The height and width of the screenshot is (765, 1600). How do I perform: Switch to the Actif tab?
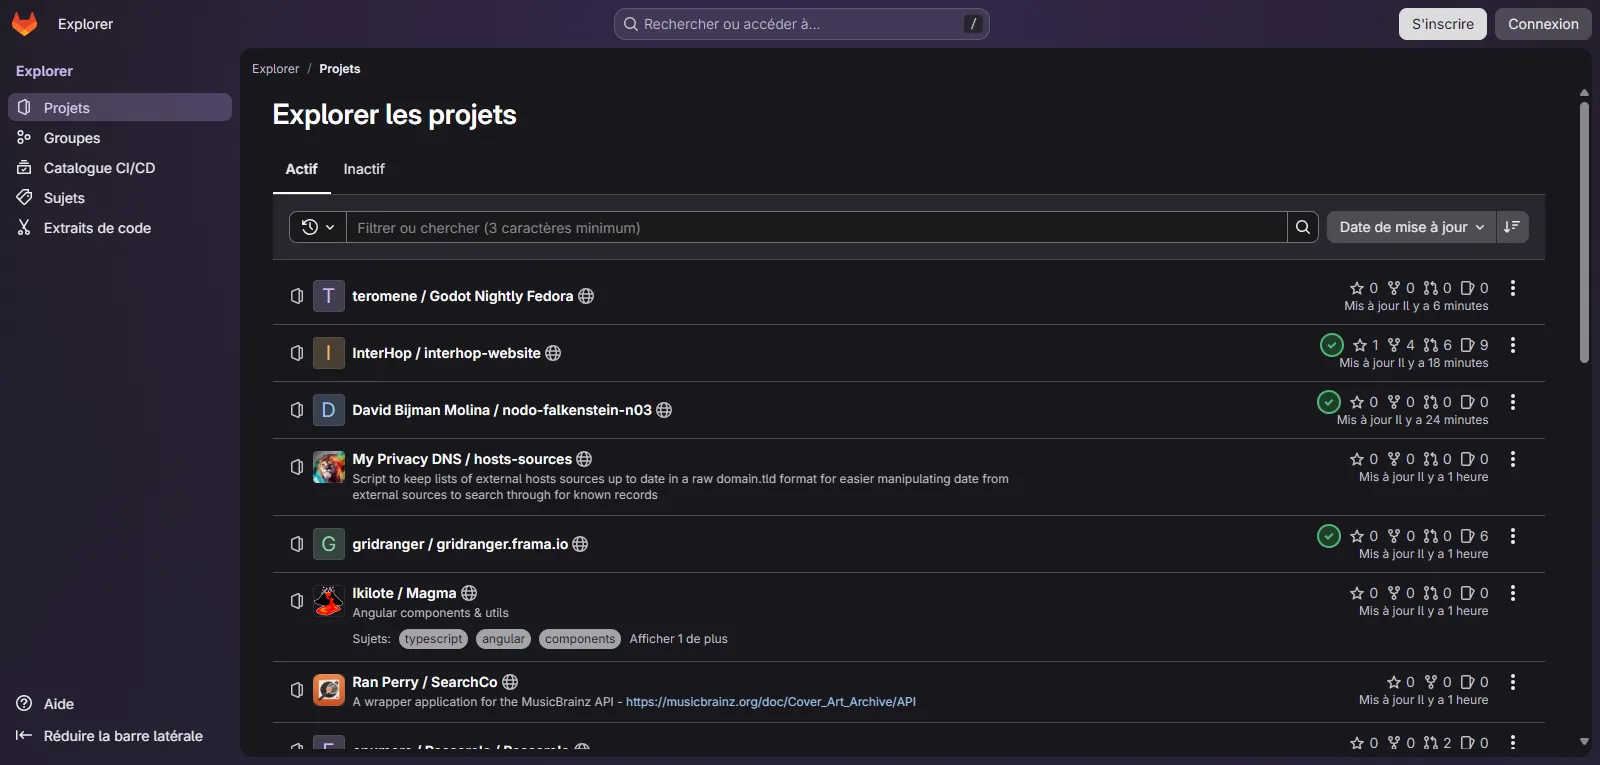click(301, 169)
